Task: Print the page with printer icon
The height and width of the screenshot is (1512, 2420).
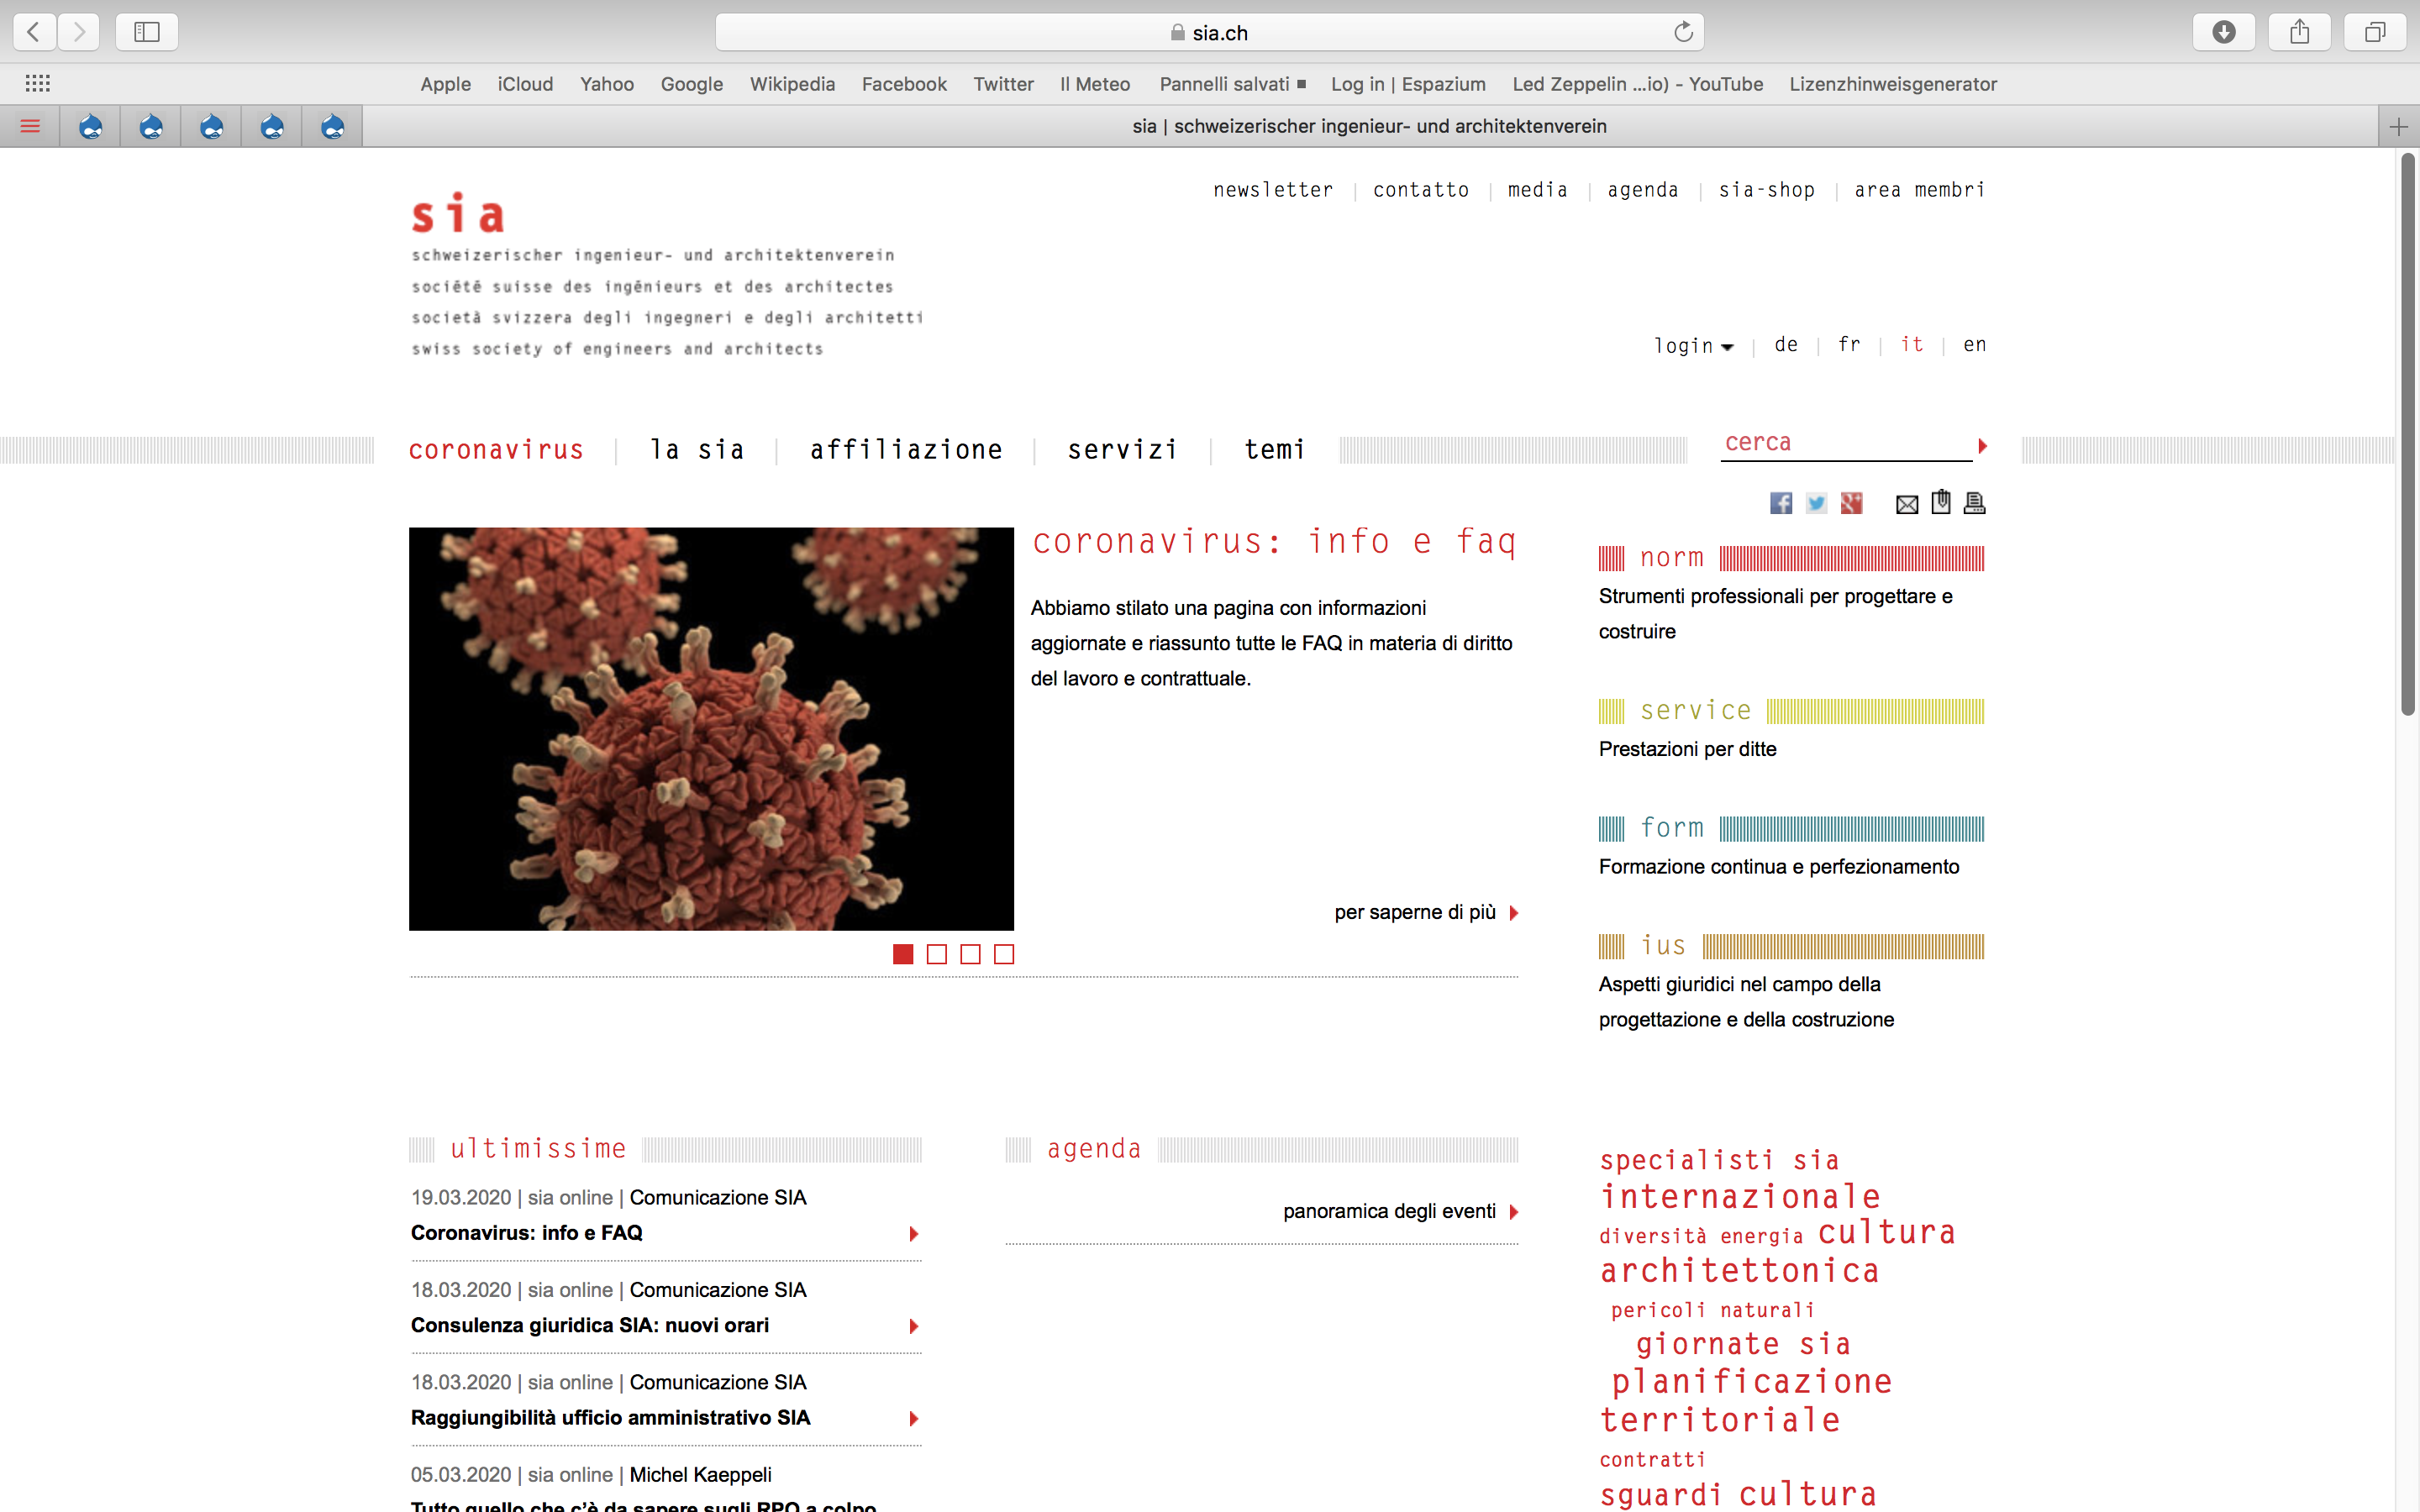Action: [1974, 503]
